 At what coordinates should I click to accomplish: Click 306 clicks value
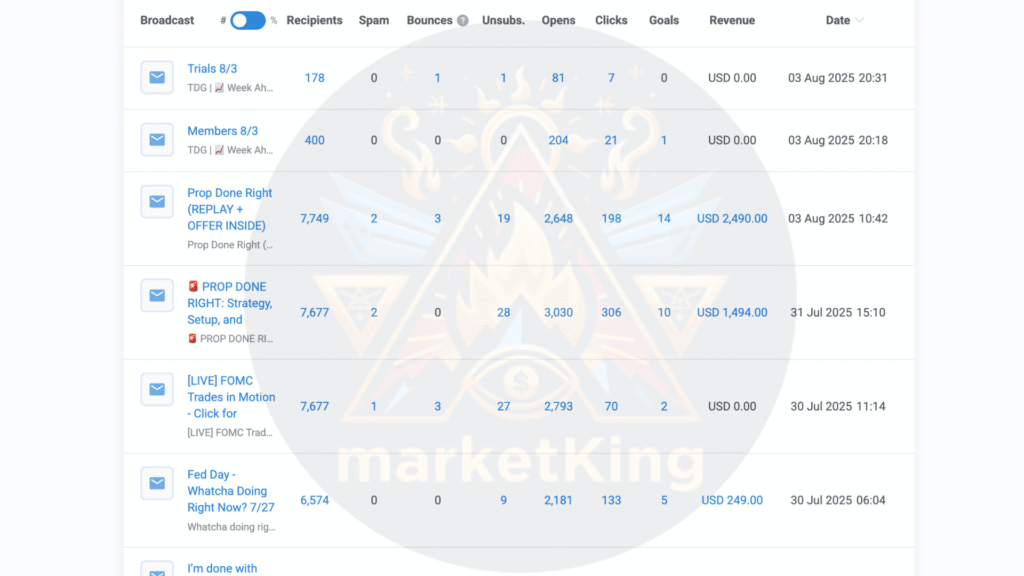[611, 313]
